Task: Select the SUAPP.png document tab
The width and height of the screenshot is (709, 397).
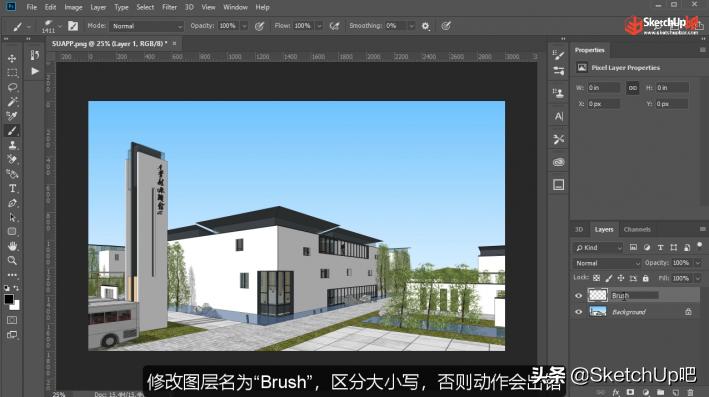Action: [x=109, y=43]
